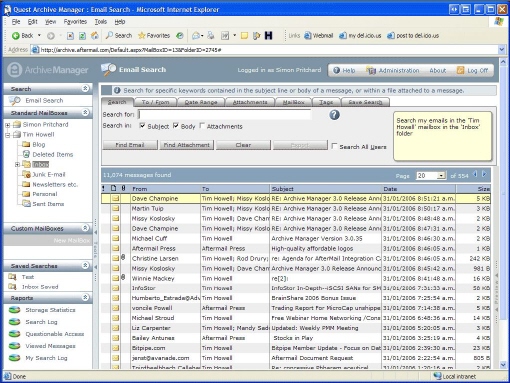Open the Test saved search
The width and height of the screenshot is (510, 383).
click(x=28, y=277)
